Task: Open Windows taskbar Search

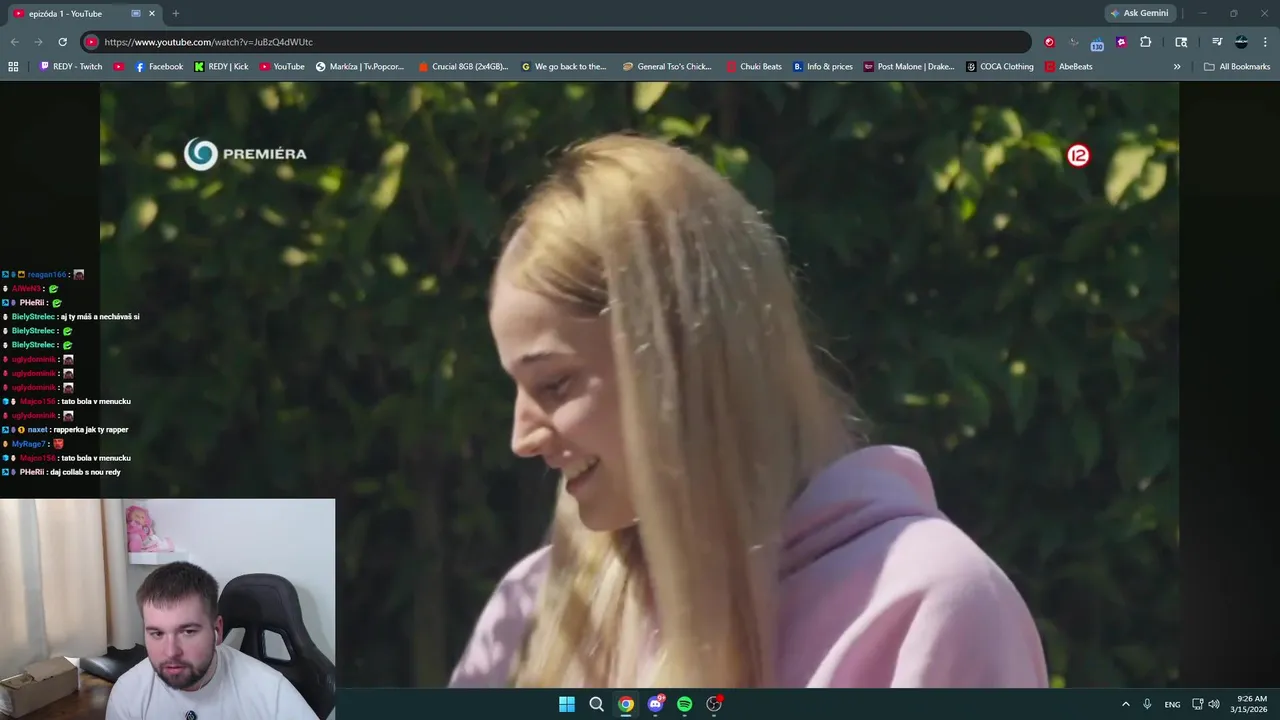Action: (x=596, y=704)
